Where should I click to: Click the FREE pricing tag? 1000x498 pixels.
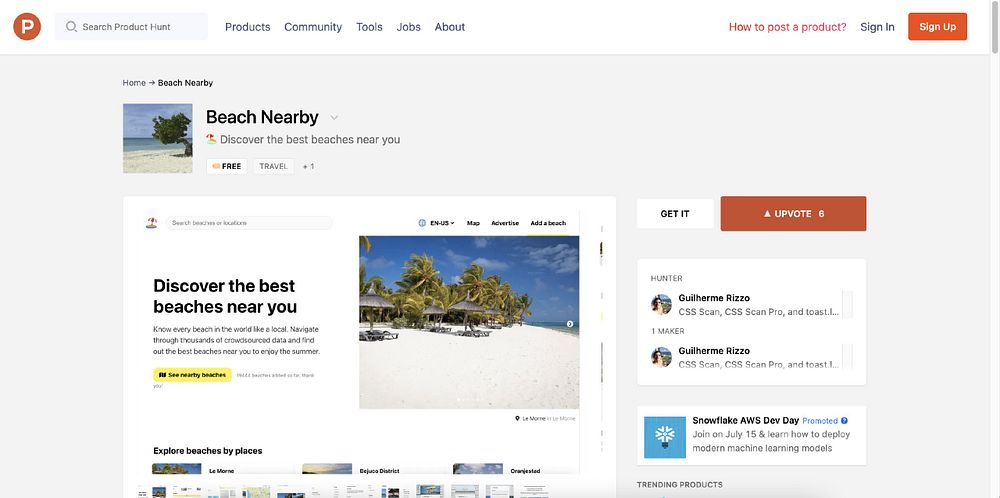[226, 166]
